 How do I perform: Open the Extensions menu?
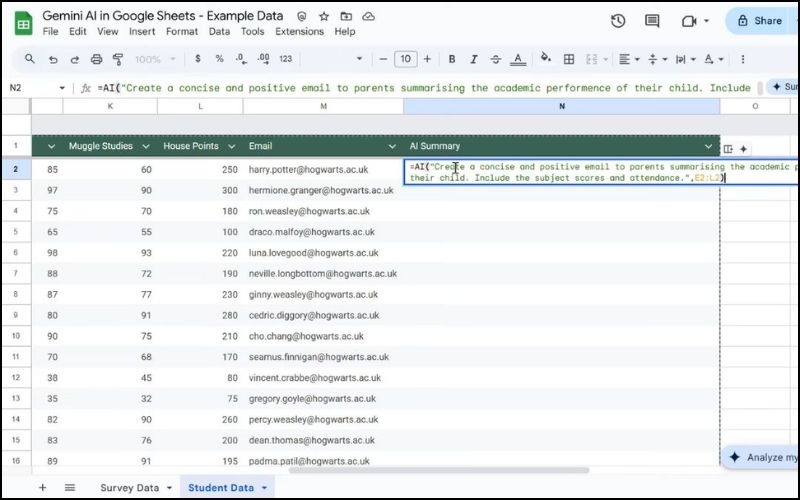pos(299,31)
